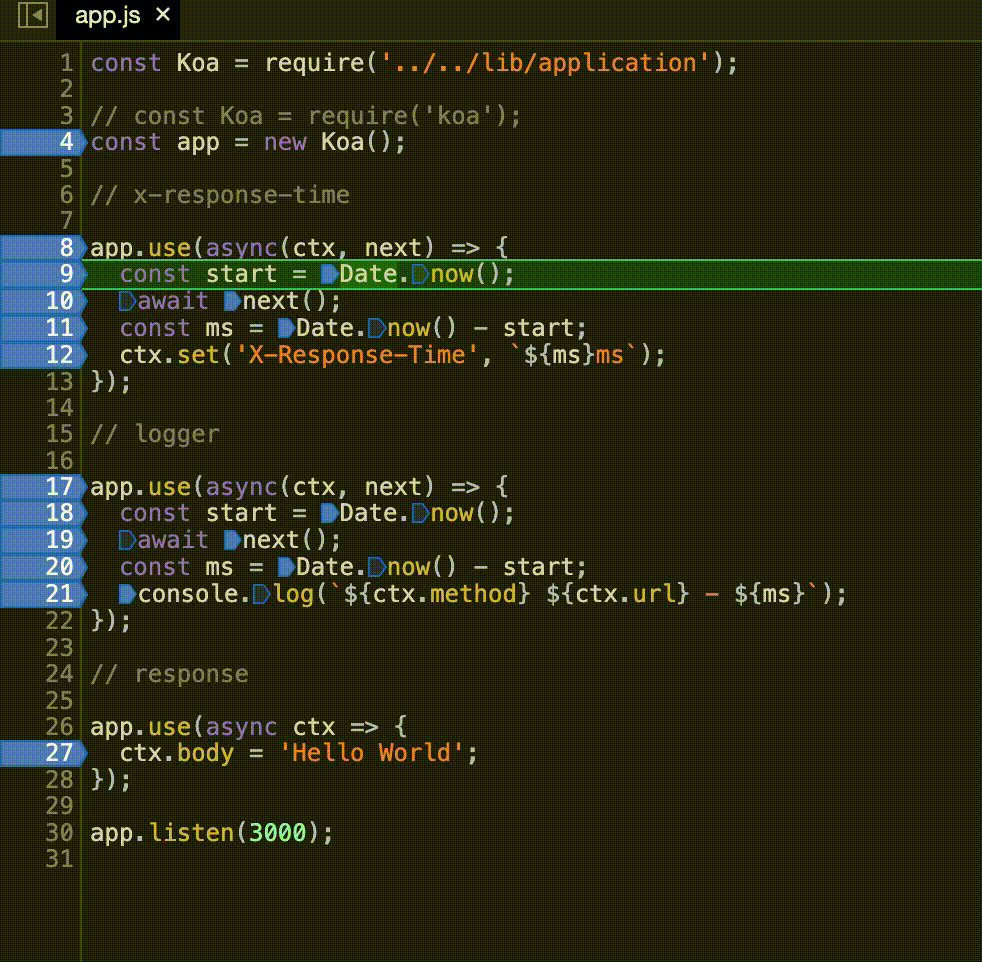Screen dimensions: 982x962
Task: Click inline marker before now on line 18
Action: point(420,514)
